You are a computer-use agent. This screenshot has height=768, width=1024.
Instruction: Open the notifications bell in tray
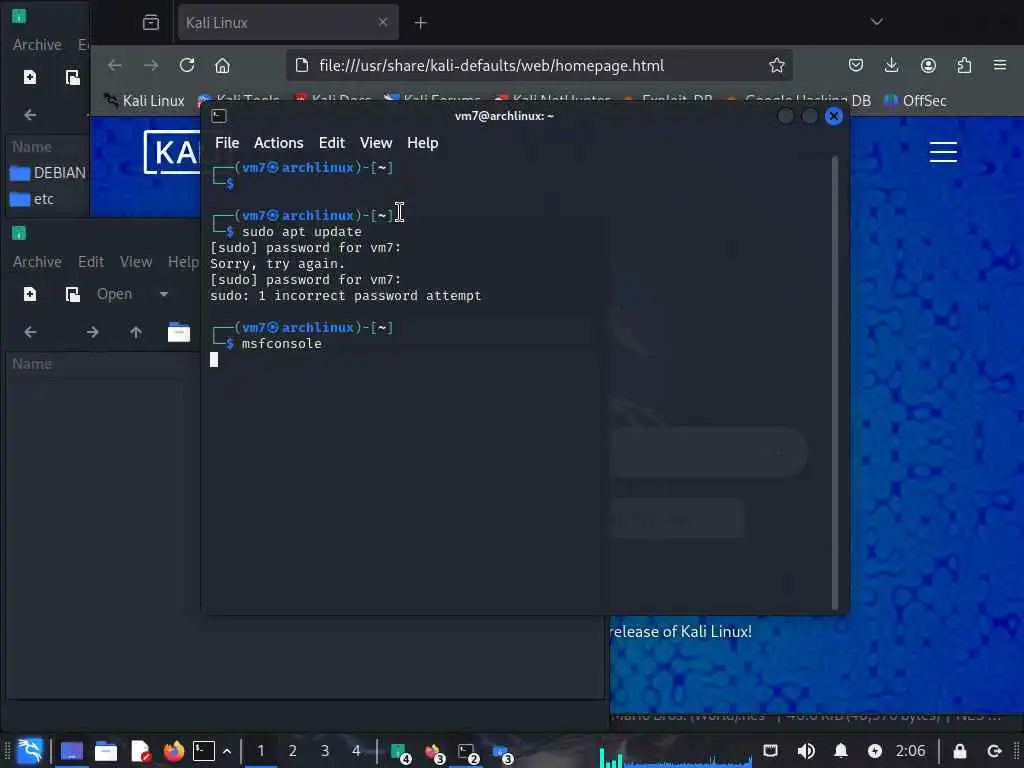click(841, 751)
